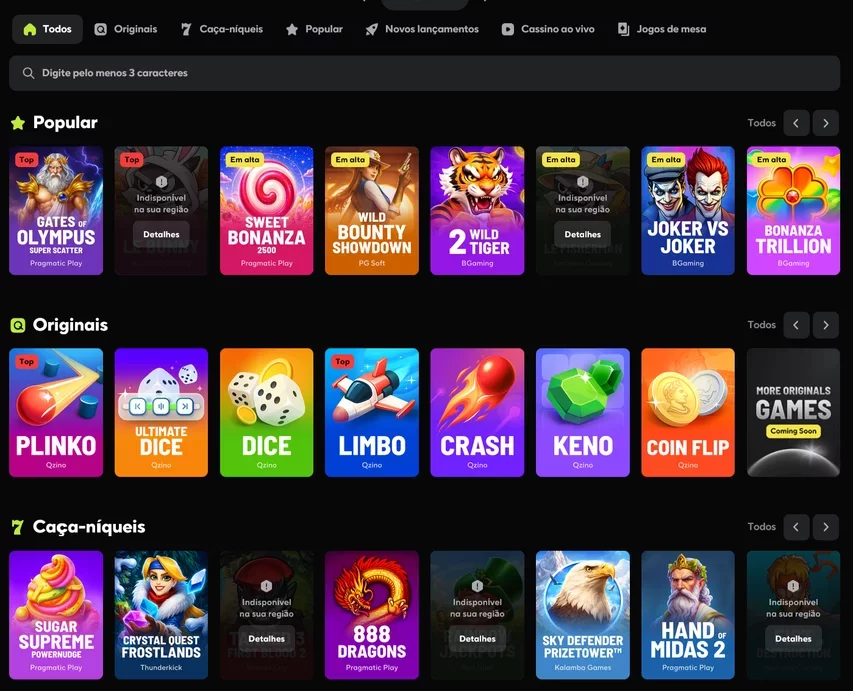Viewport: 853px width, 691px height.
Task: Open Detalhes for Le Fisherman game
Action: coord(582,235)
